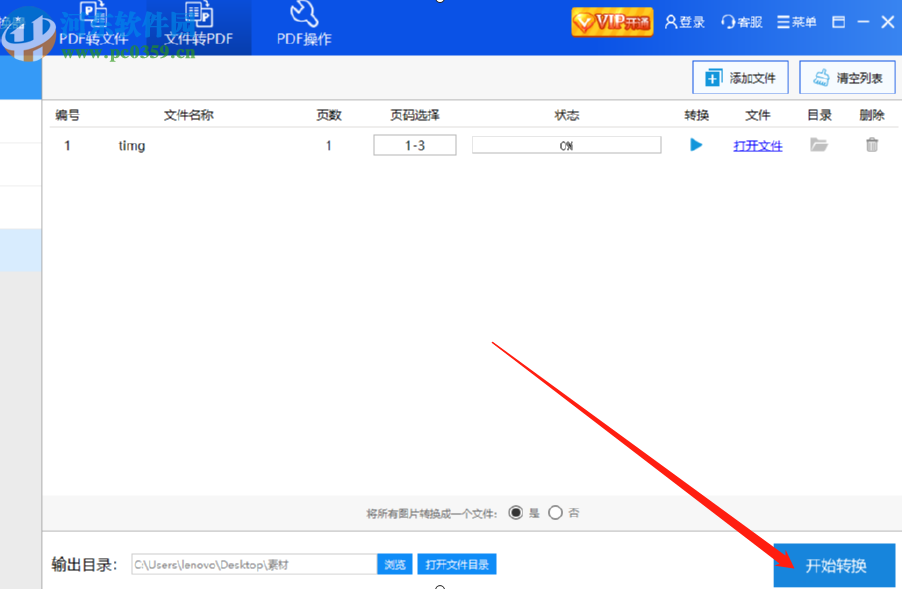Open the timg file via 打开文件 link
This screenshot has height=589, width=902.
point(757,144)
